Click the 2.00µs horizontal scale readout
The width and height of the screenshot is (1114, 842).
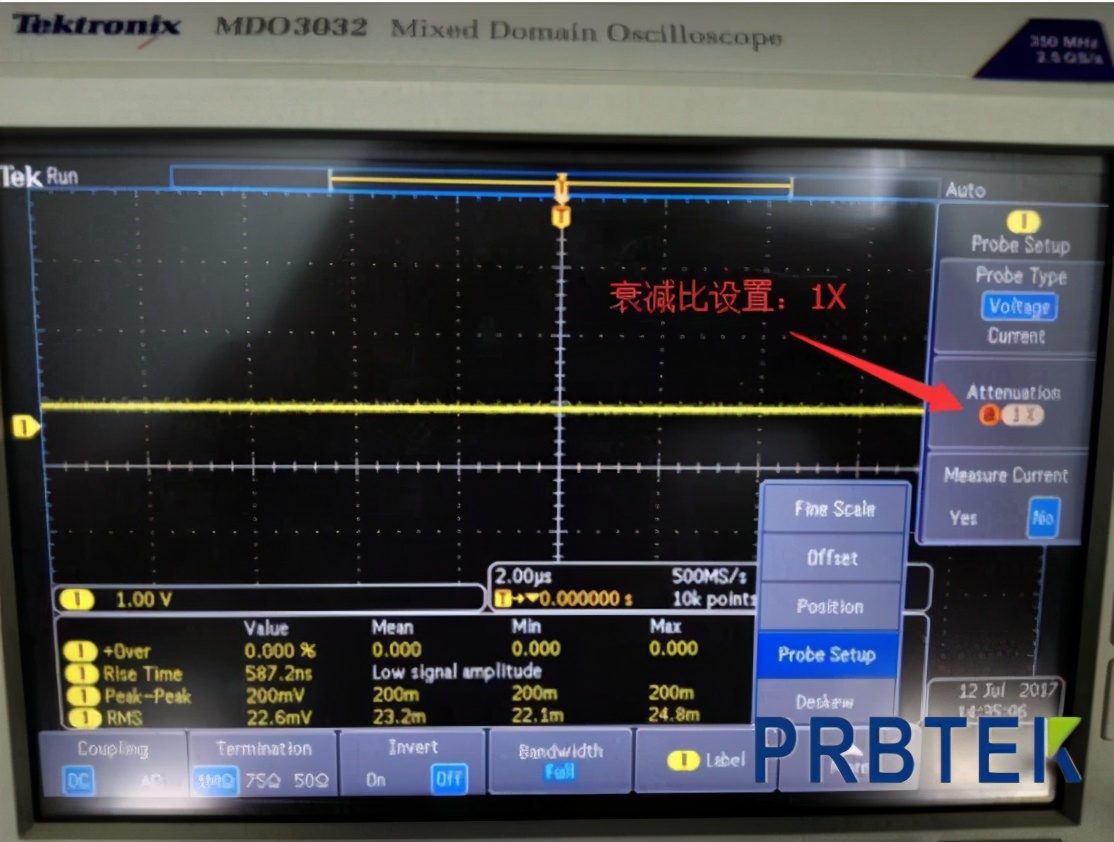tap(523, 576)
